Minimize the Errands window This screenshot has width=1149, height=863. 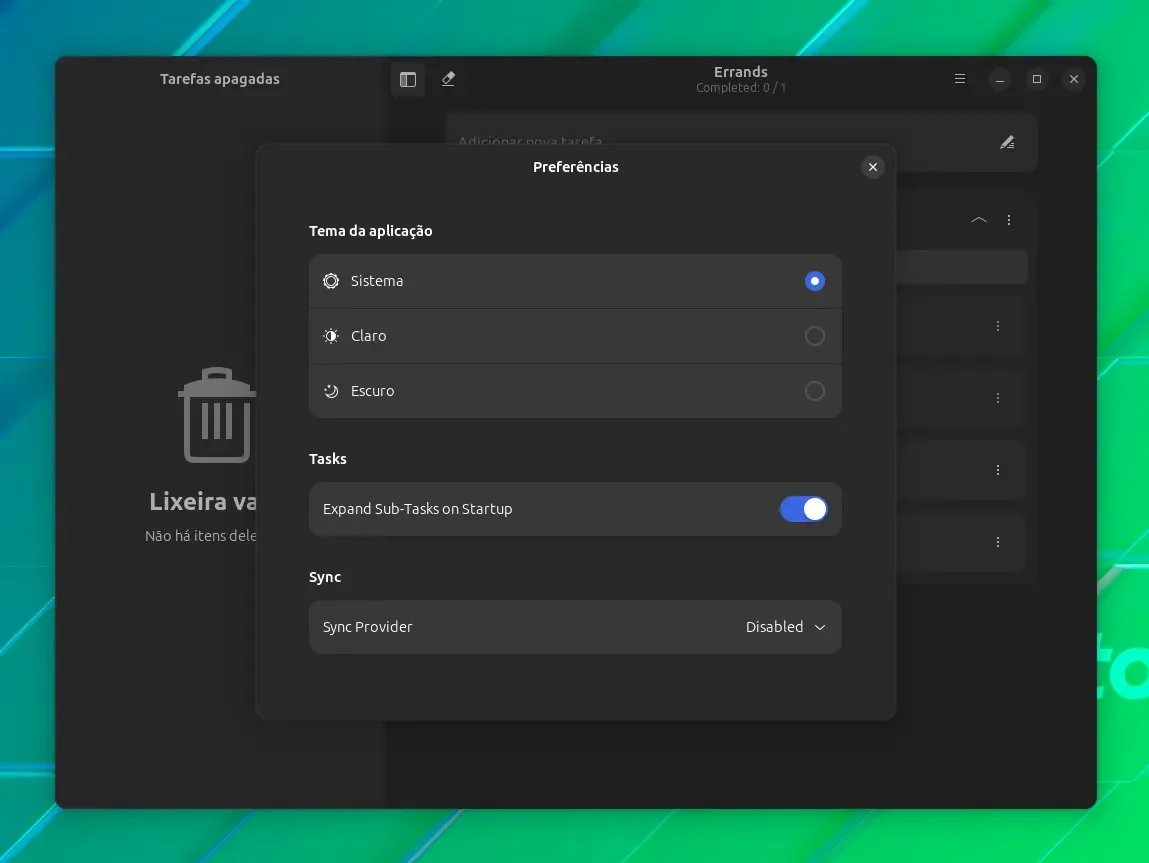point(1000,79)
